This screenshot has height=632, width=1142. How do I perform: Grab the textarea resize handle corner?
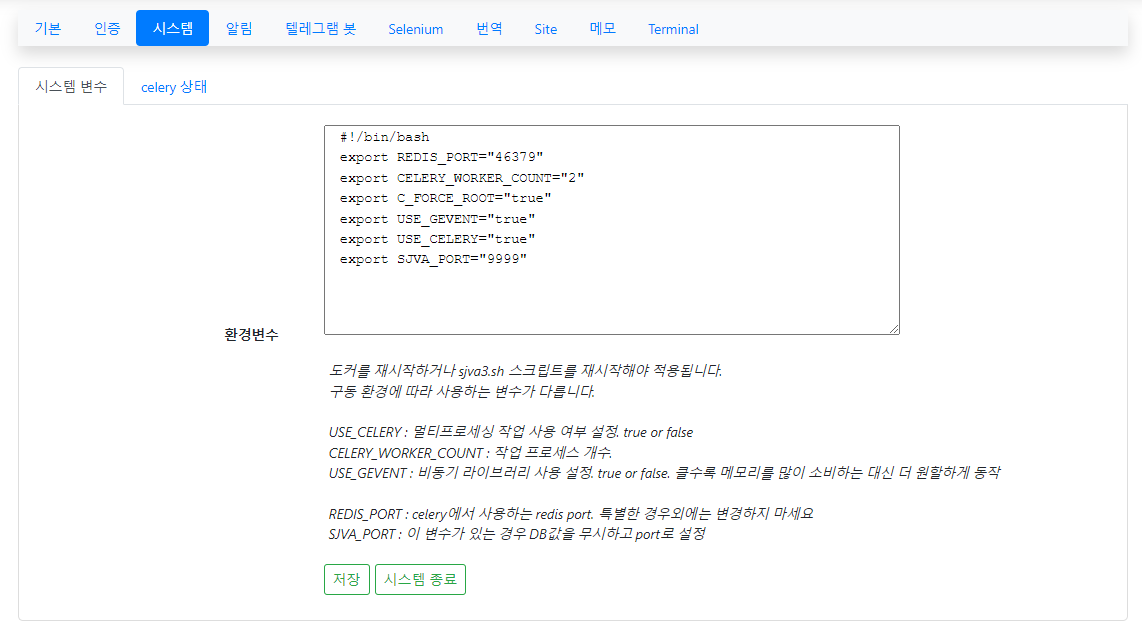(894, 329)
